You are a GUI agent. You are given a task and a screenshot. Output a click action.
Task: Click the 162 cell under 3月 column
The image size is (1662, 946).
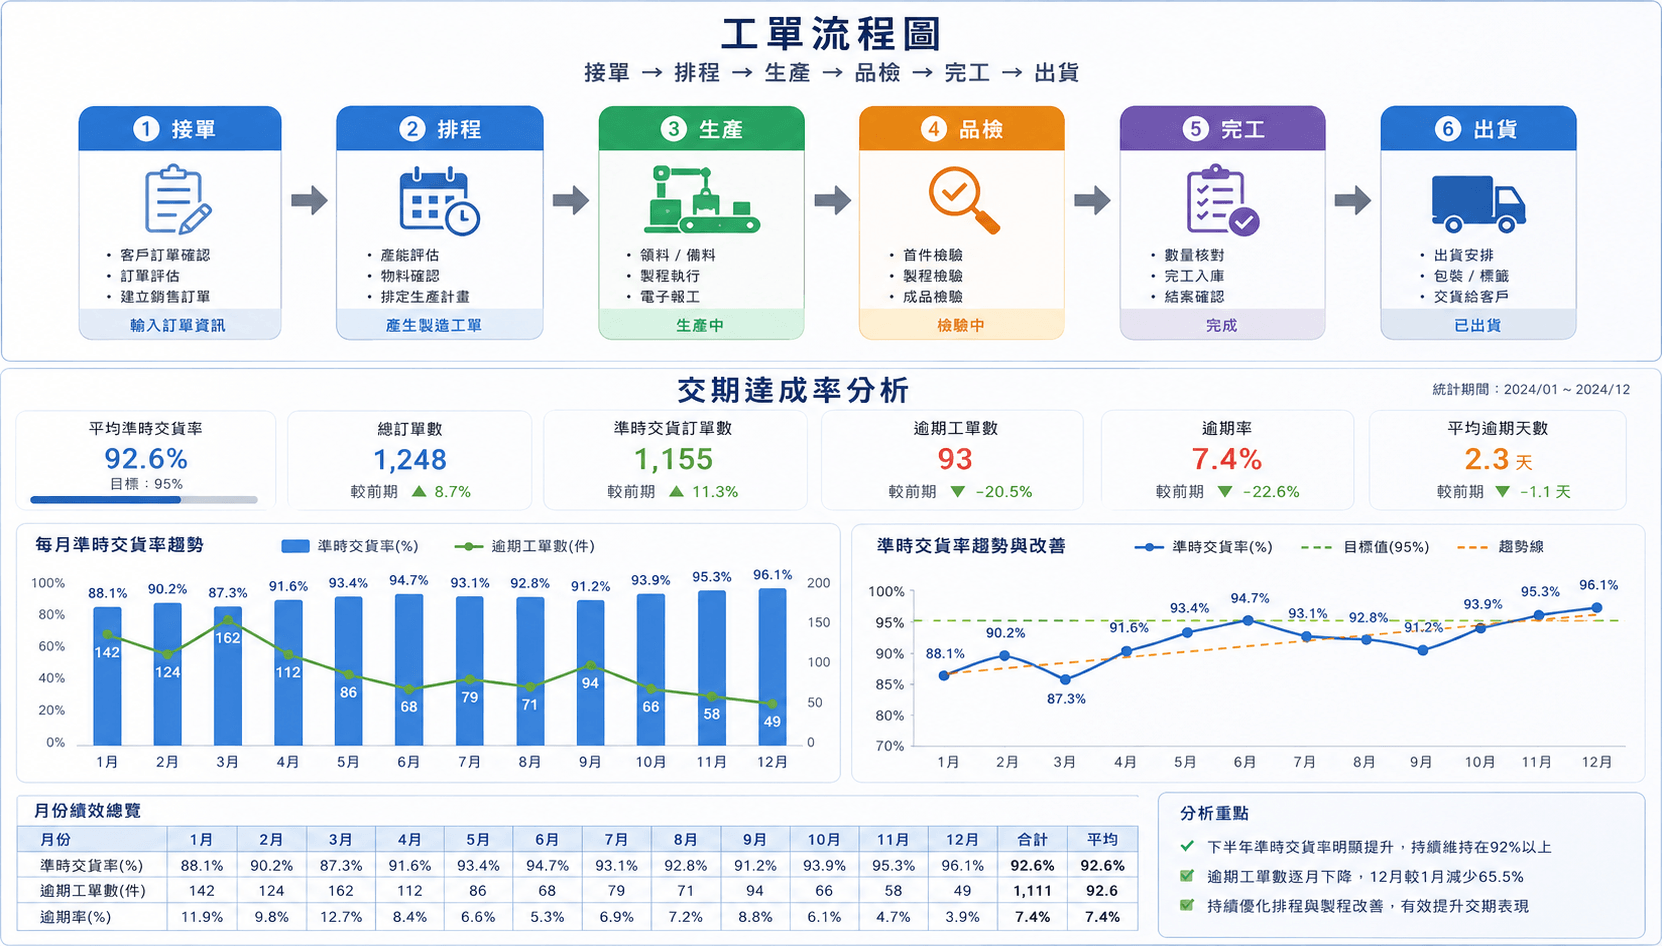point(341,891)
